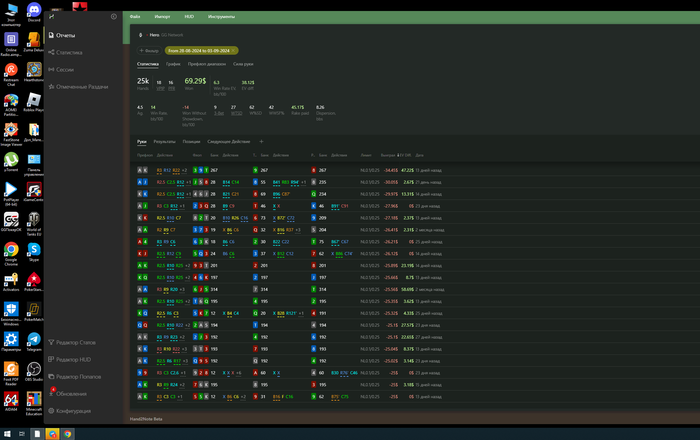Screen dimensions: 700x440
Task: Open the Статистика sidebar item
Action: click(66, 53)
